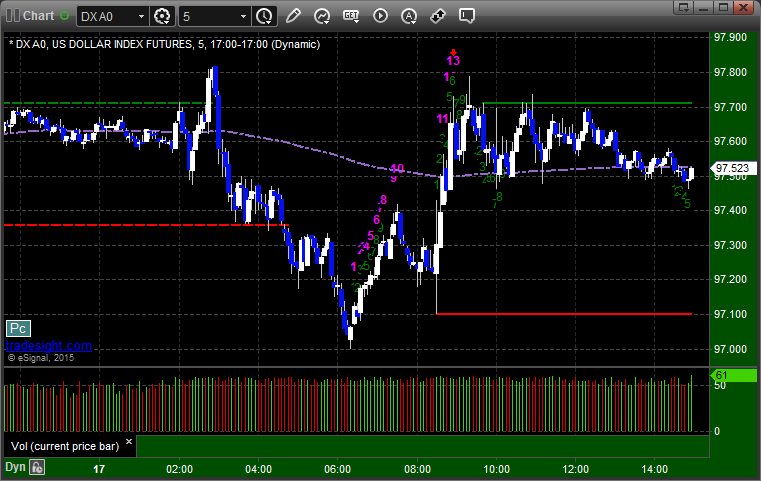Screen dimensions: 761x481
Task: Click the 97.100 price axis label
Action: click(x=730, y=315)
